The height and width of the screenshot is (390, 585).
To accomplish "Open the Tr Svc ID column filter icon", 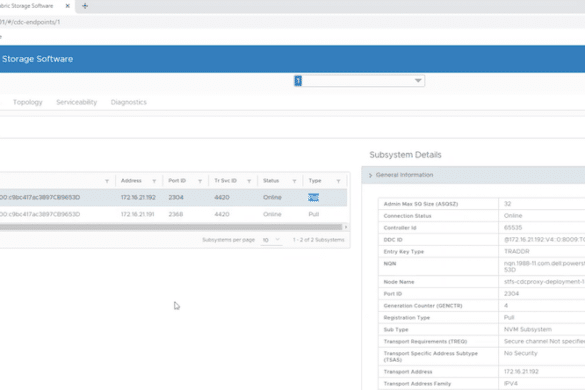I will (249, 181).
